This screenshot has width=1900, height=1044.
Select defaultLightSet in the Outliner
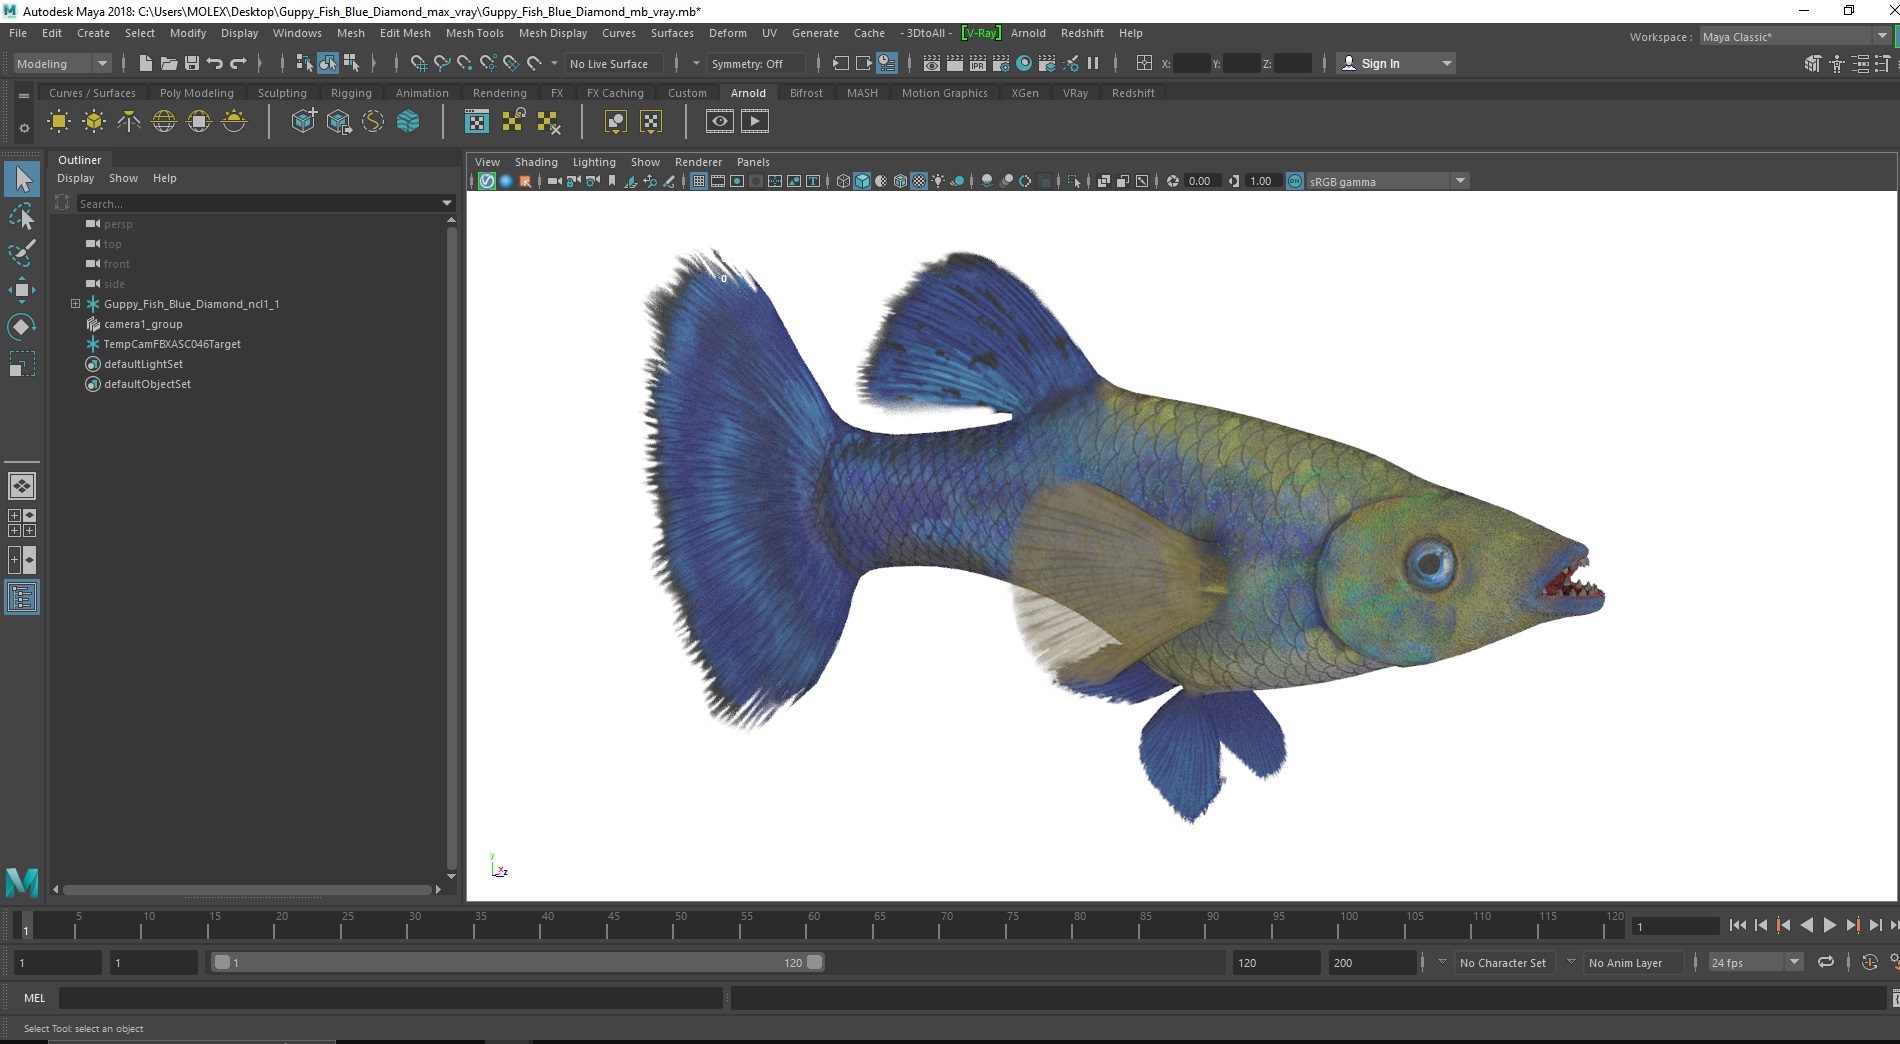[143, 364]
